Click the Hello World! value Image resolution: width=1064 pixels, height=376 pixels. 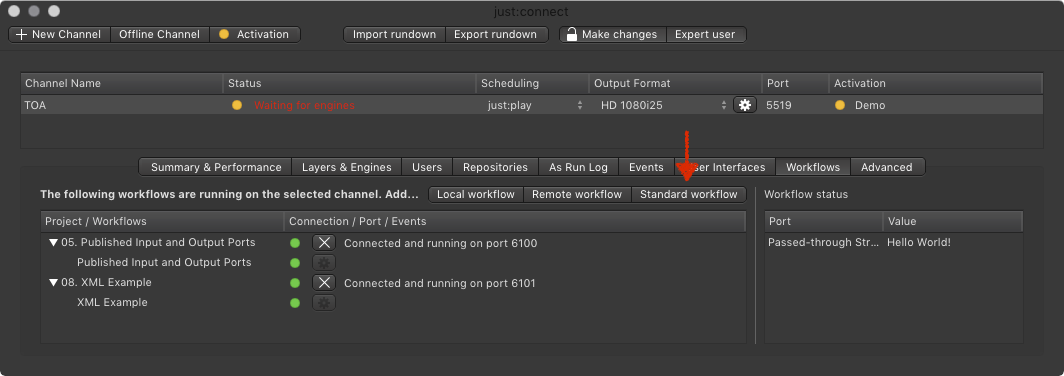click(x=919, y=242)
